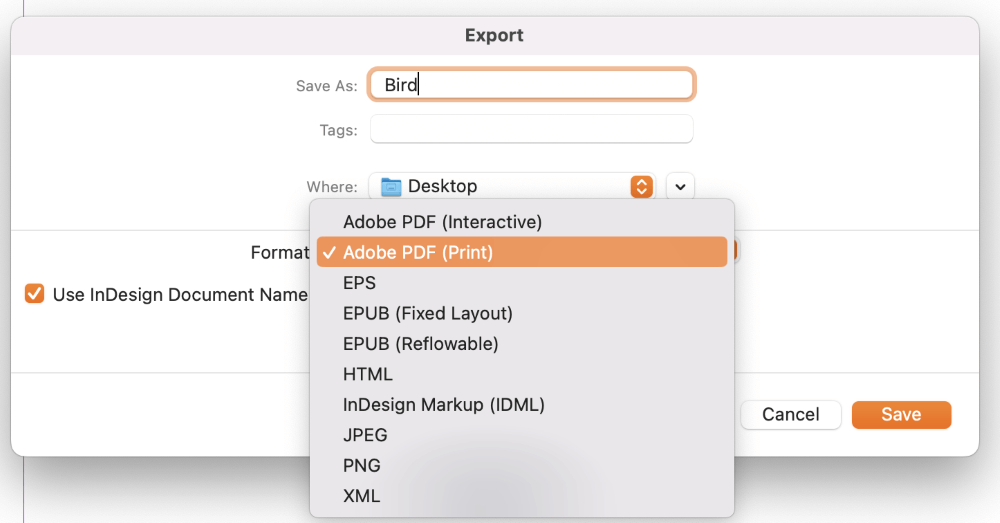Choose JPEG export format
1000x523 pixels.
[x=522, y=435]
